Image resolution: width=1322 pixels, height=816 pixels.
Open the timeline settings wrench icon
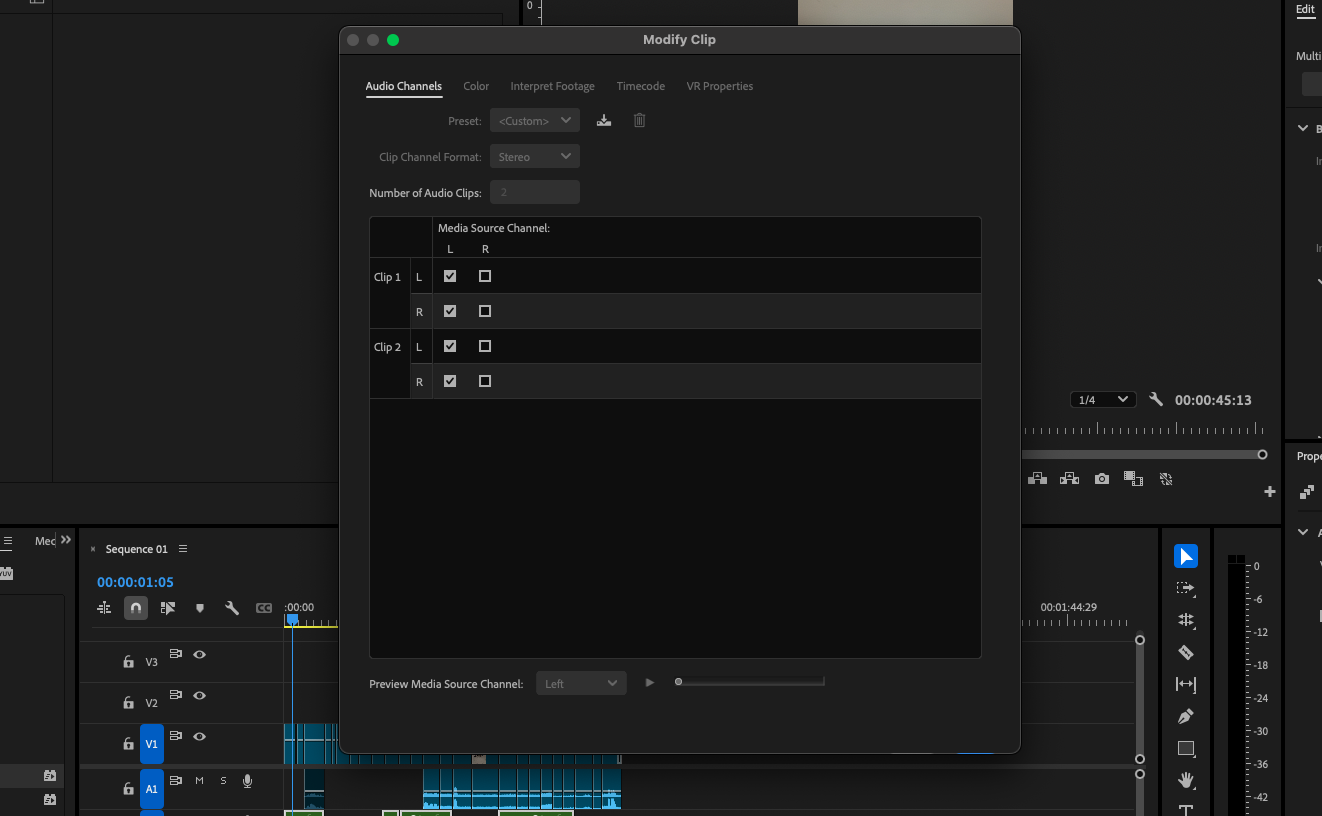click(x=232, y=607)
